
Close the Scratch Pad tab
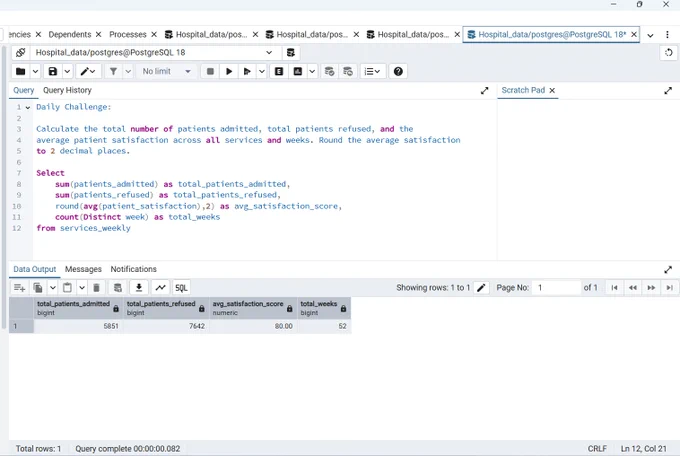point(552,90)
